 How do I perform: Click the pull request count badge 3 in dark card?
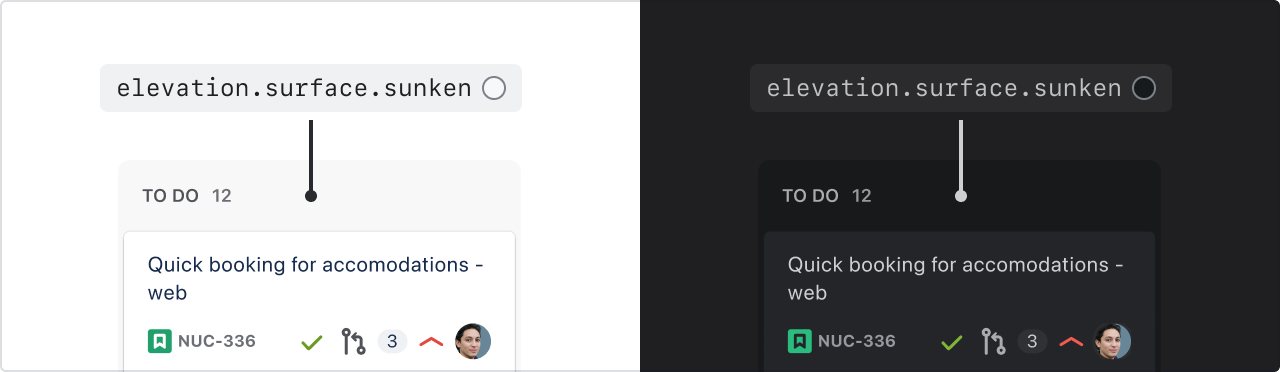click(x=1032, y=342)
